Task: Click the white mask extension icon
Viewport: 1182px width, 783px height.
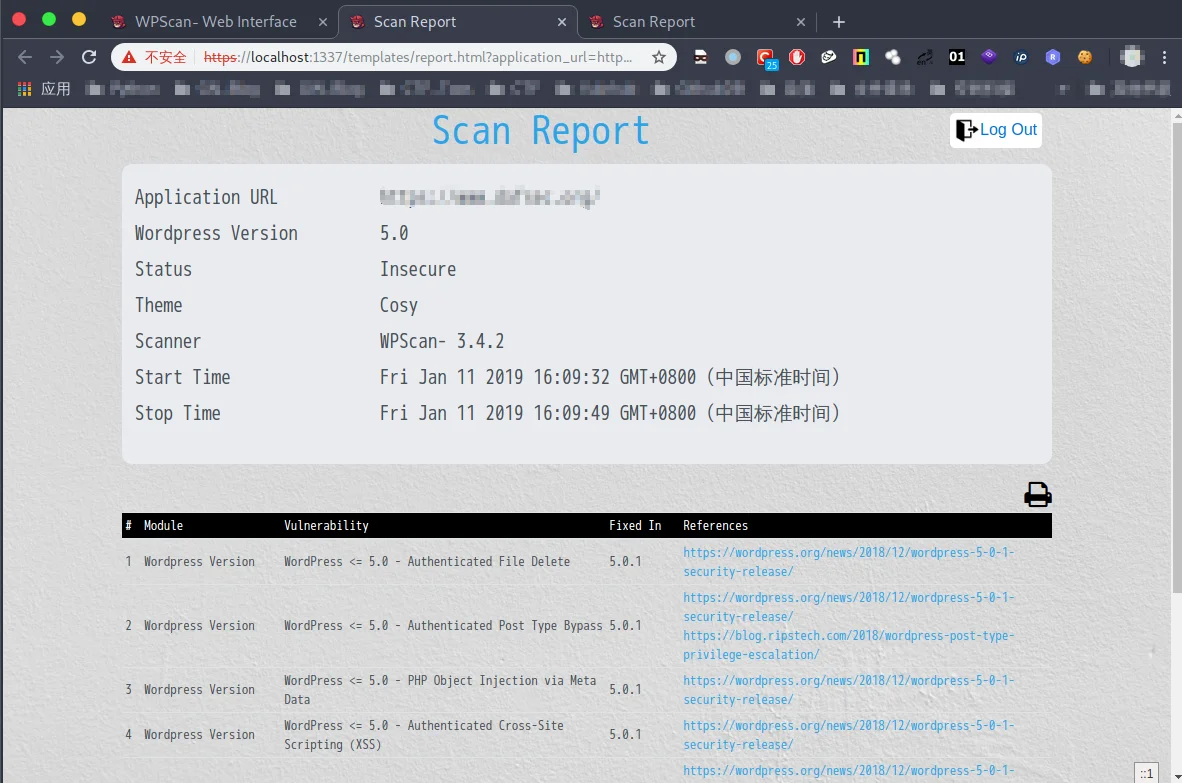Action: pyautogui.click(x=828, y=57)
